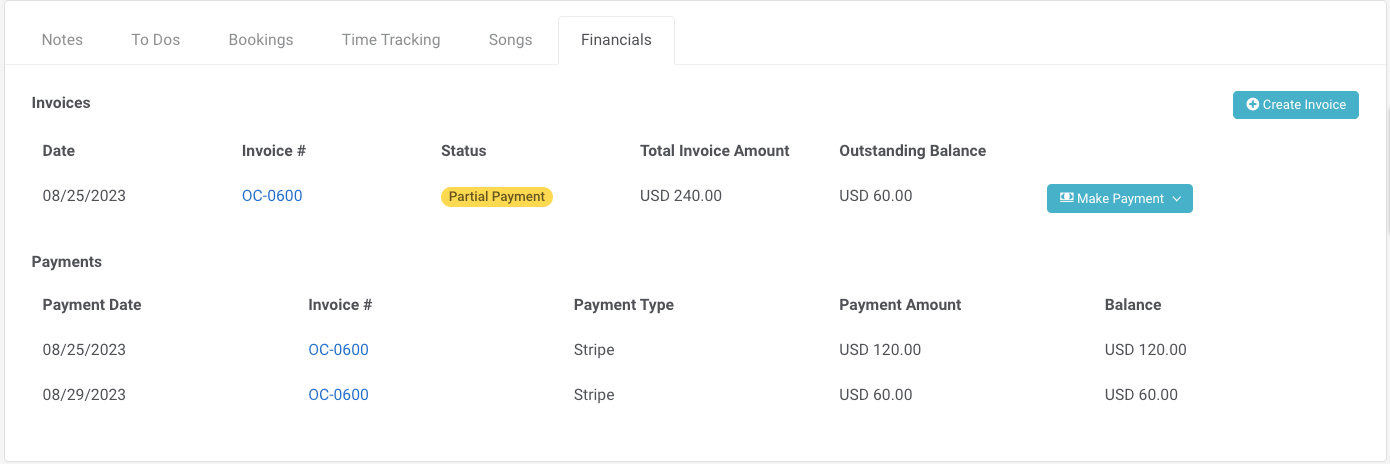Viewport: 1390px width, 464px height.
Task: Switch to the Notes tab
Action: click(62, 40)
